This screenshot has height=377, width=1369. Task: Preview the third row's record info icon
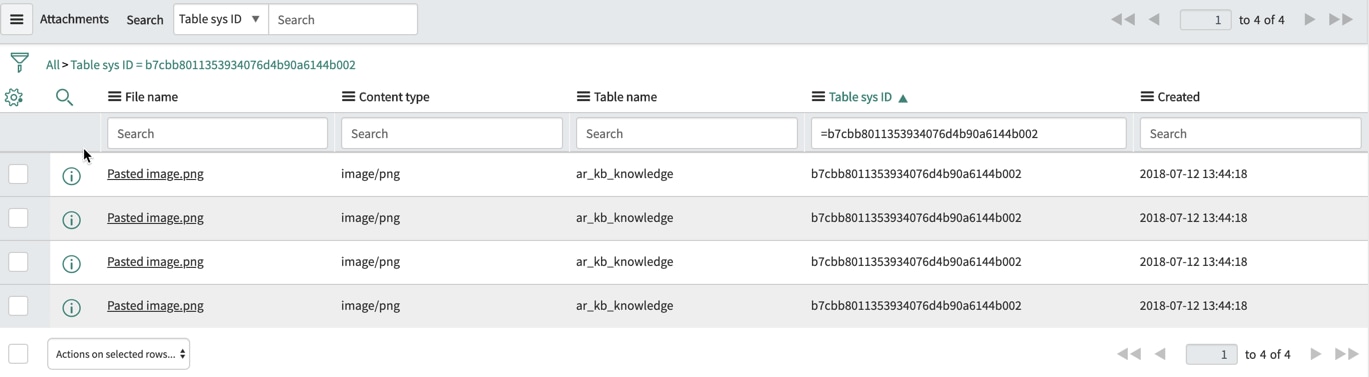[71, 264]
